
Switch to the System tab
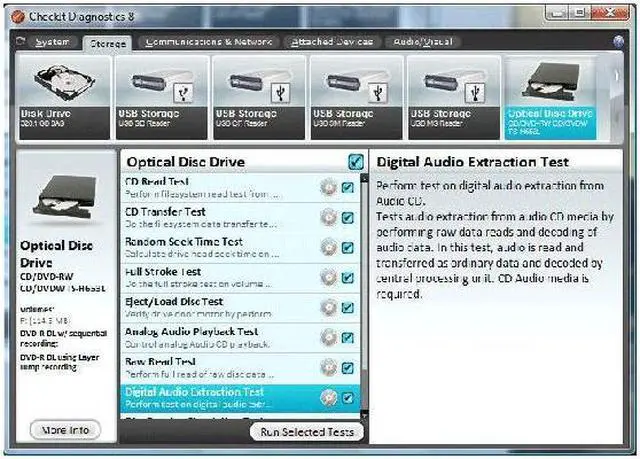click(x=50, y=42)
